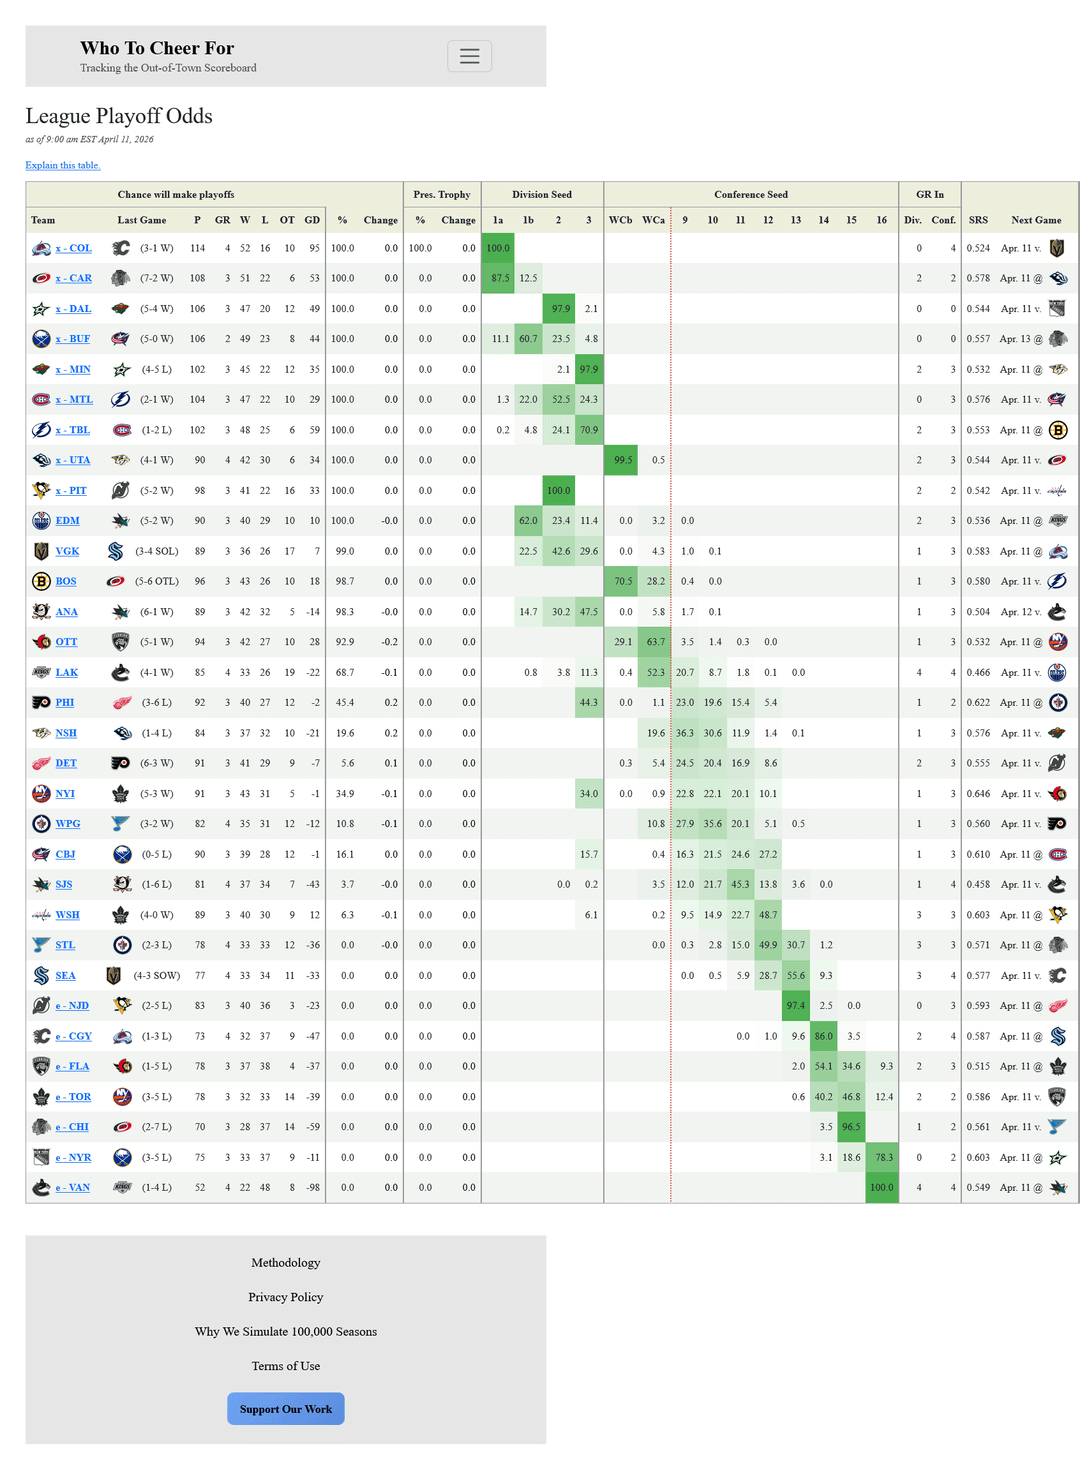Image resolution: width=1080 pixels, height=1469 pixels.
Task: Open 'Why We Simulate 100,000 Seasons' page
Action: click(285, 1332)
